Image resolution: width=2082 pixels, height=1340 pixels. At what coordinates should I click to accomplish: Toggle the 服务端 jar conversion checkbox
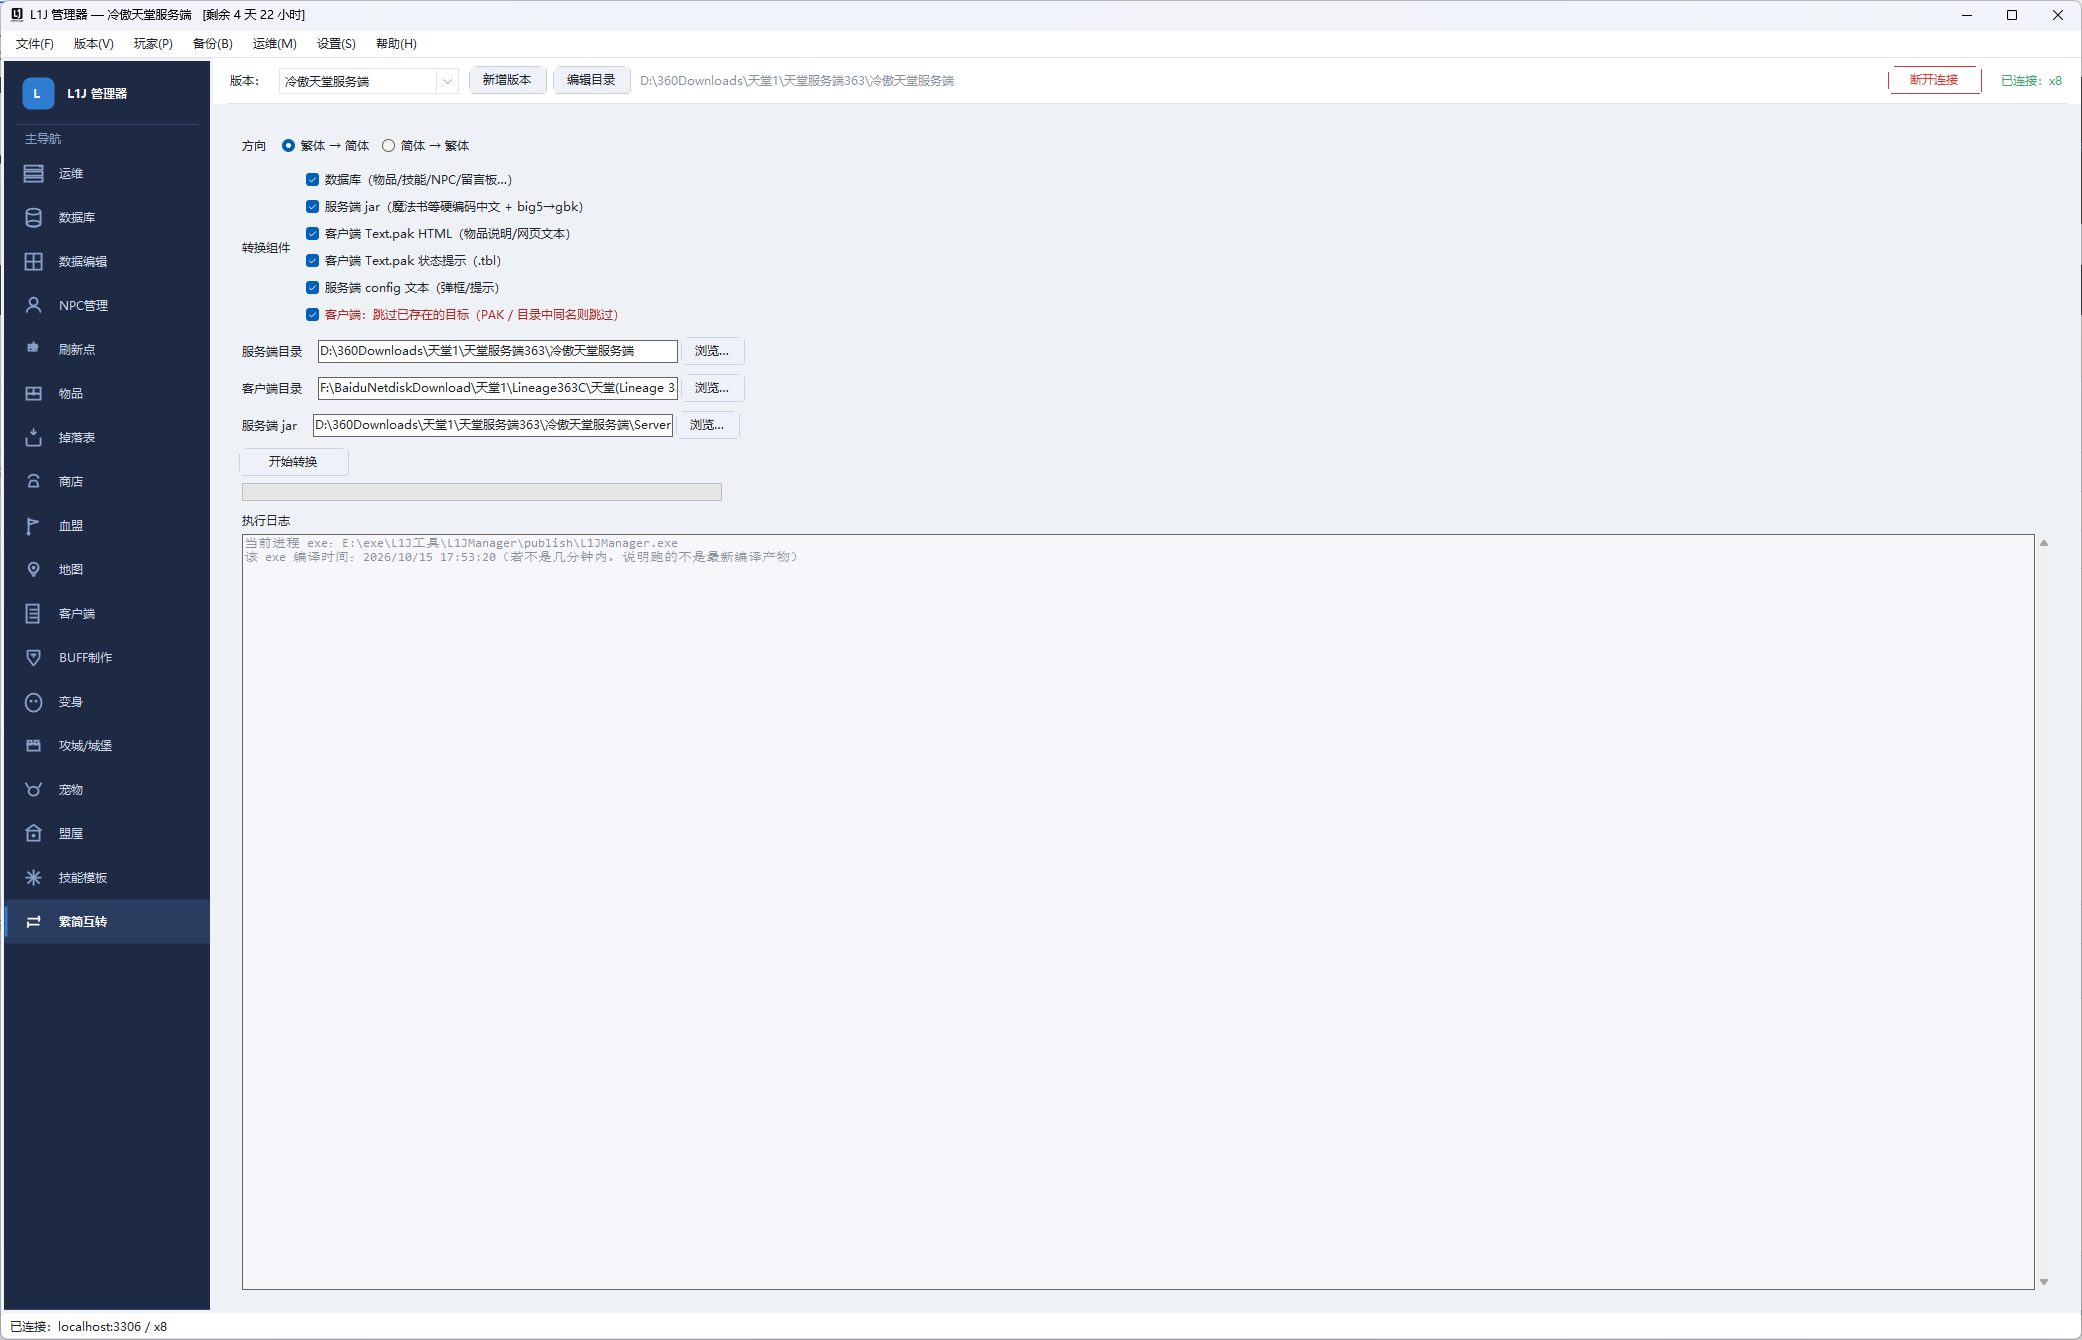[x=312, y=207]
